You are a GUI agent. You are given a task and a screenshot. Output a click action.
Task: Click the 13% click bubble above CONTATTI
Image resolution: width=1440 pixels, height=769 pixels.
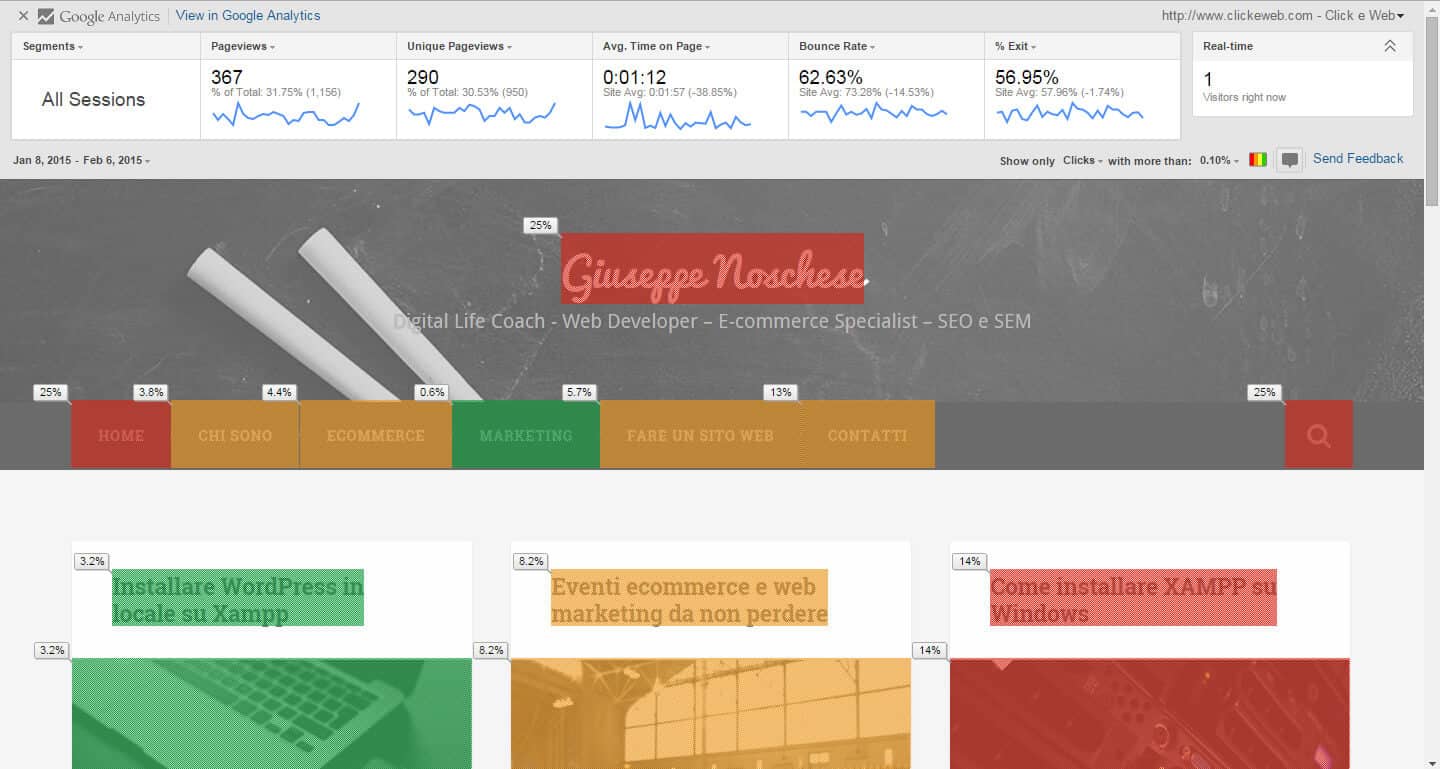coord(780,392)
